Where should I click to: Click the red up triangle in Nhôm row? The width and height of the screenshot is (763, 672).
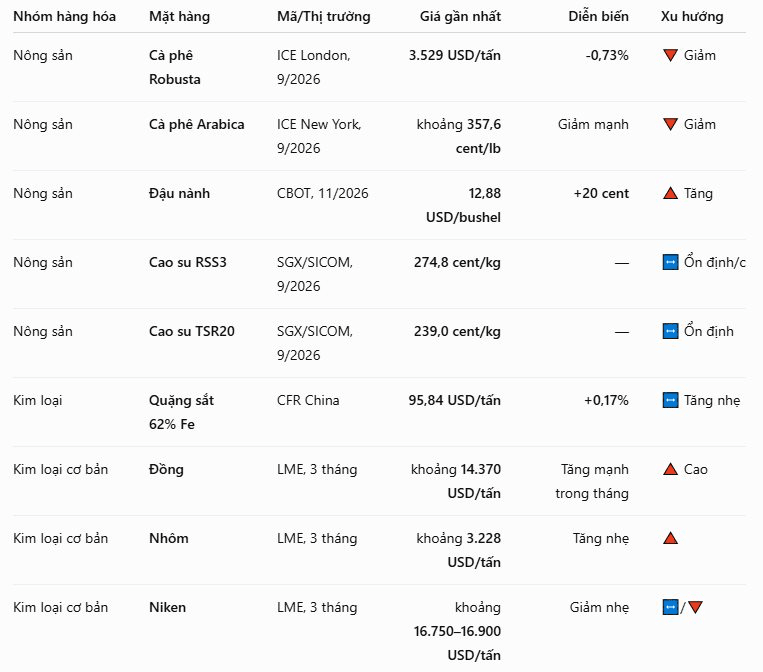tap(670, 539)
